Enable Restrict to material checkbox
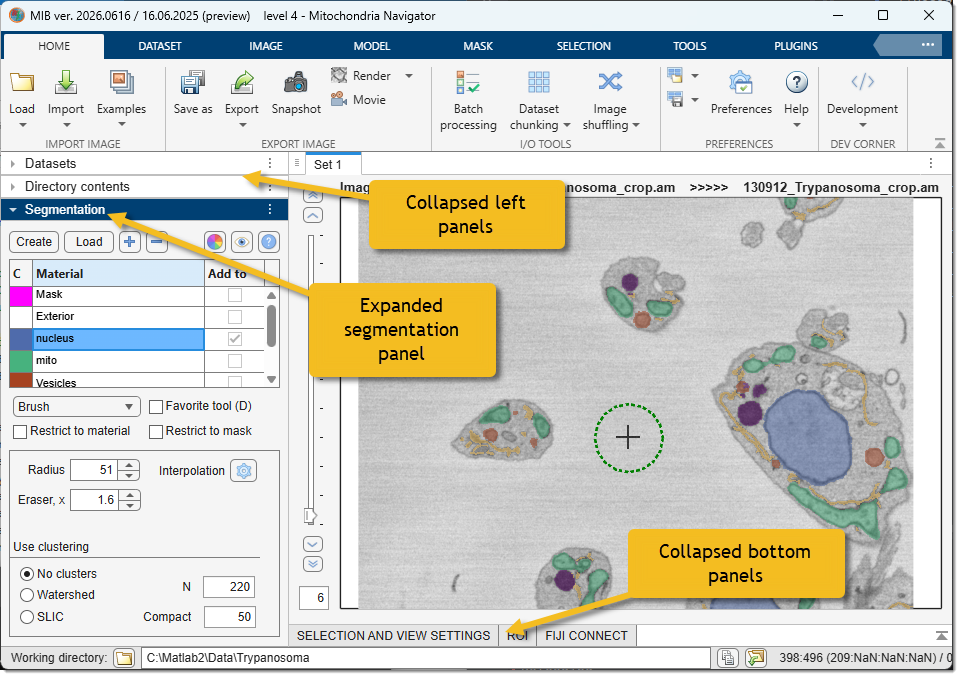 20,432
